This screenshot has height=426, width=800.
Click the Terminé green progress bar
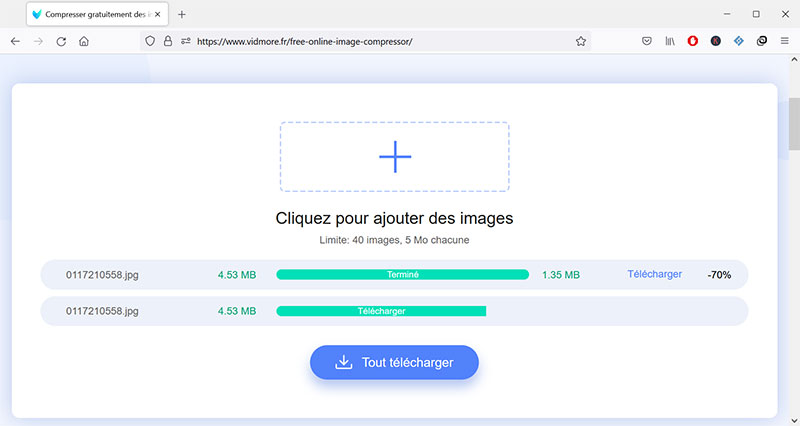402,274
